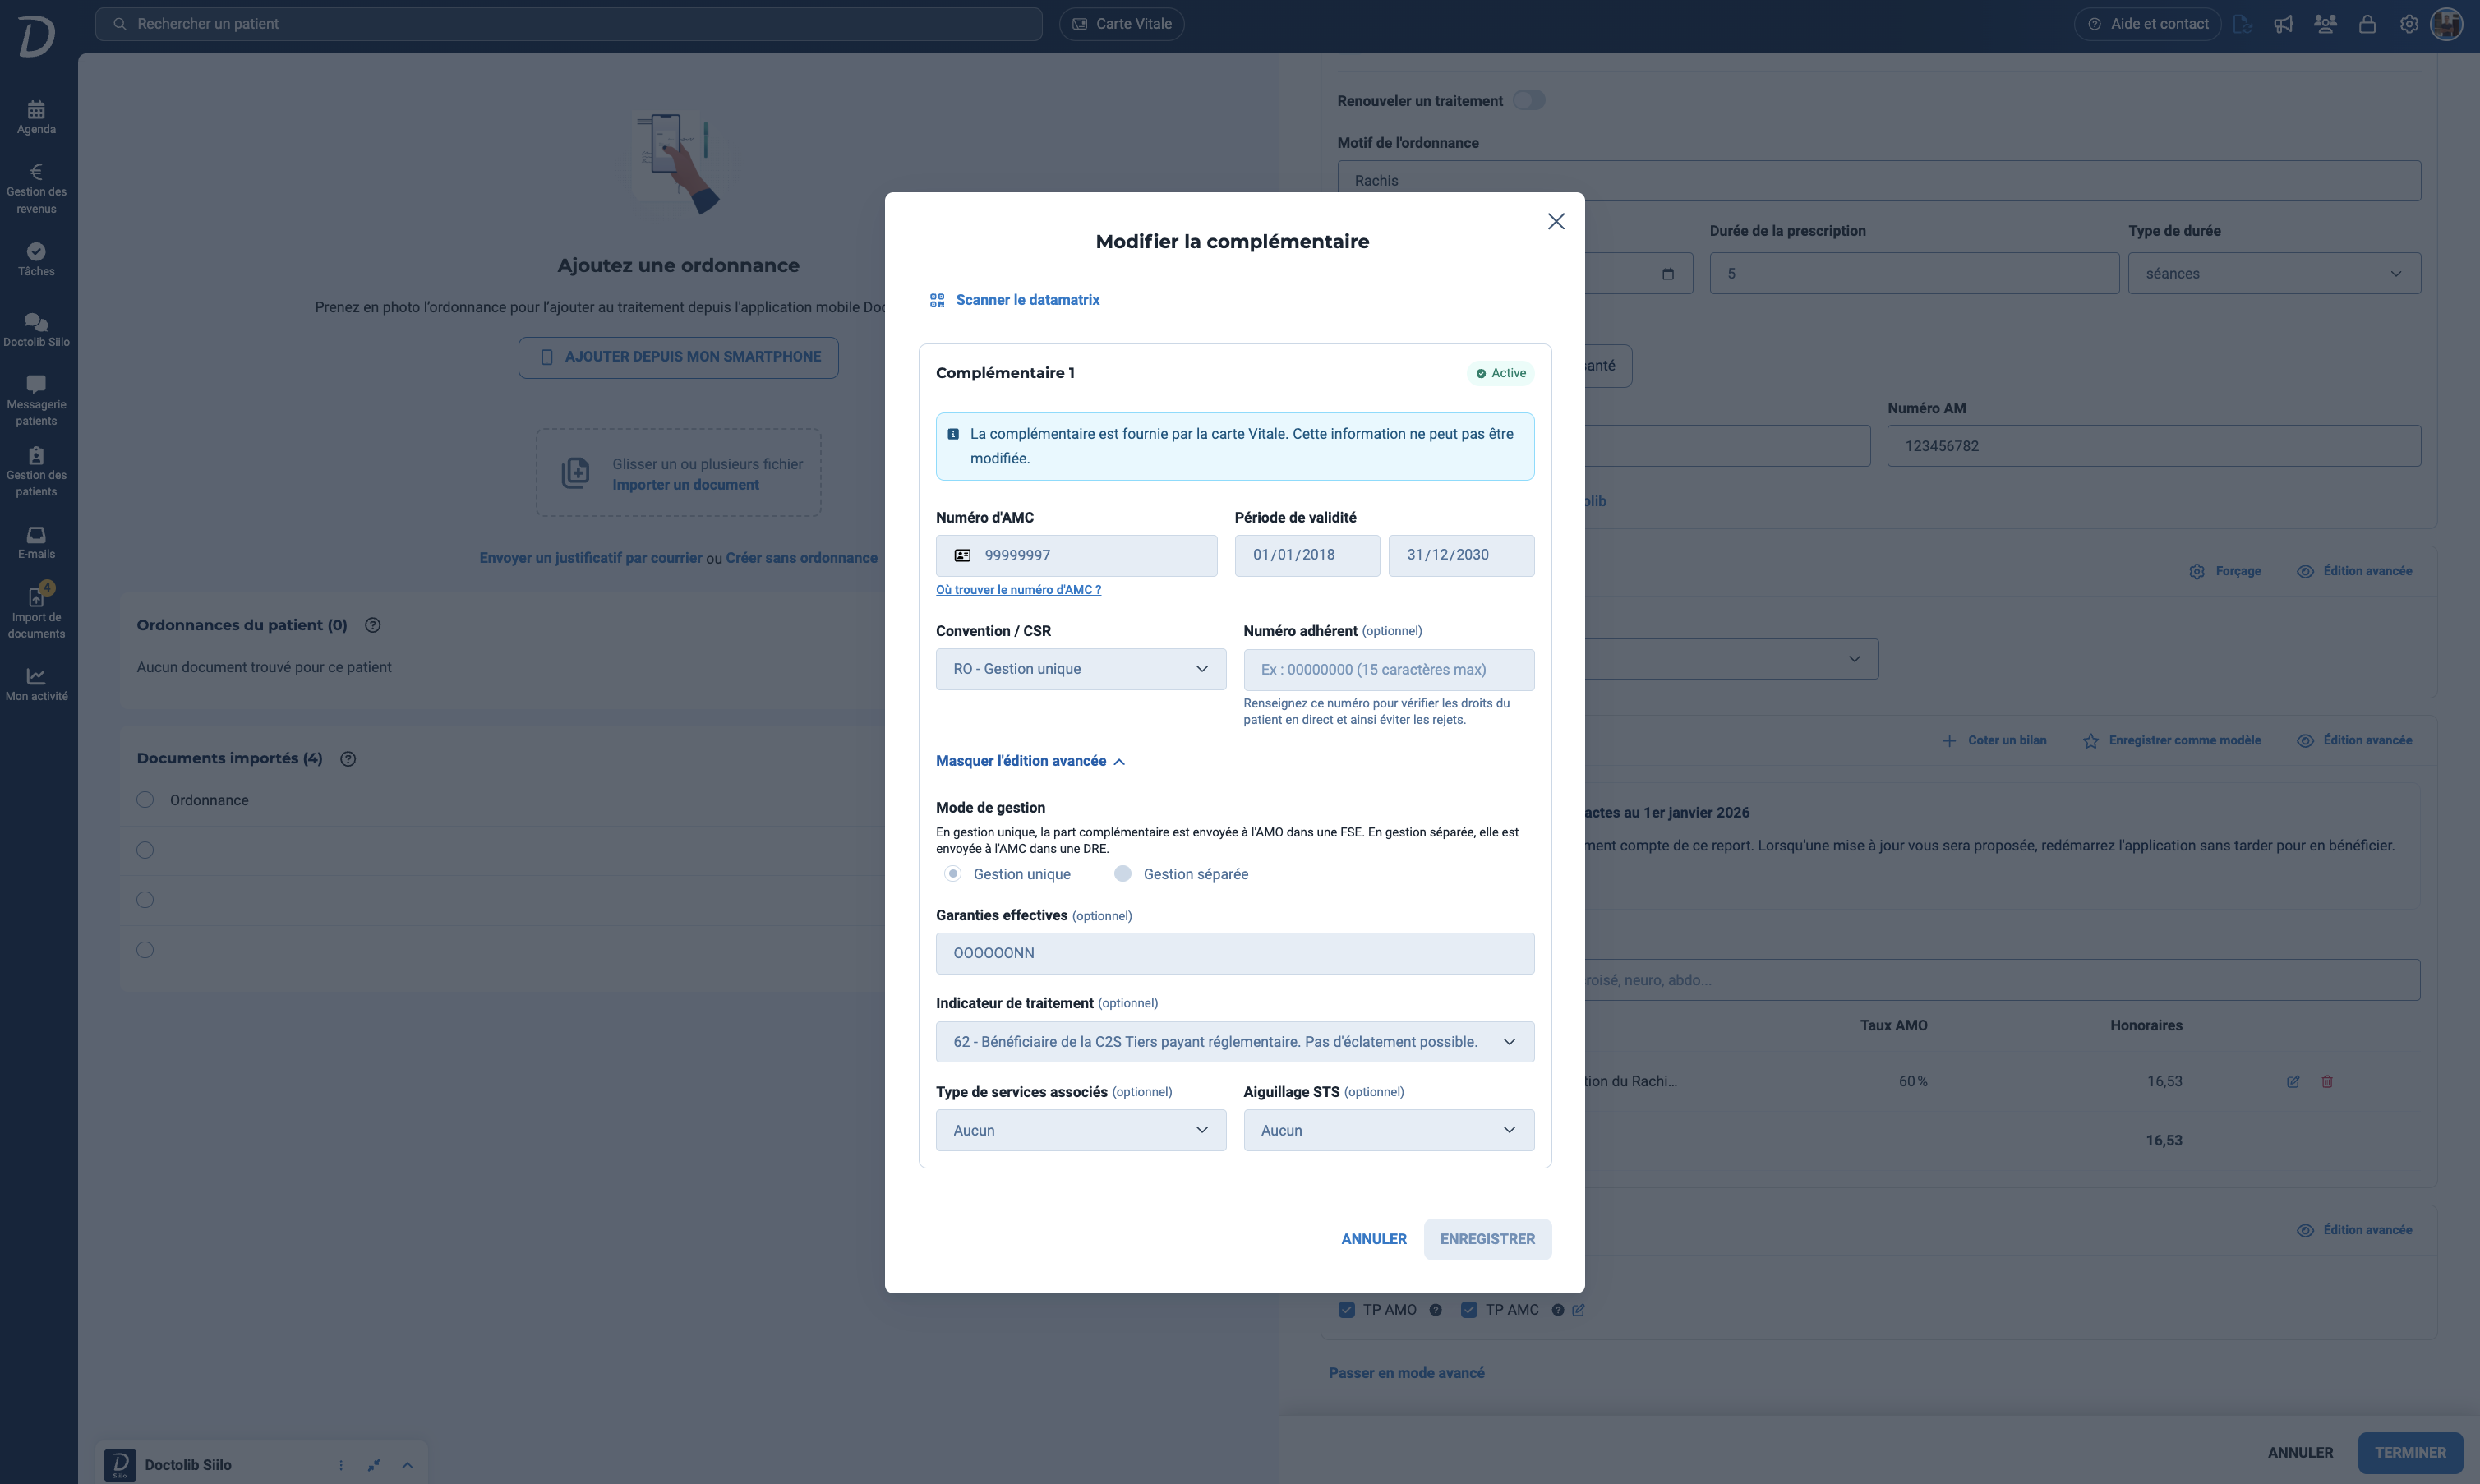Viewport: 2480px width, 1484px height.
Task: Click the Forçage option
Action: [2225, 571]
